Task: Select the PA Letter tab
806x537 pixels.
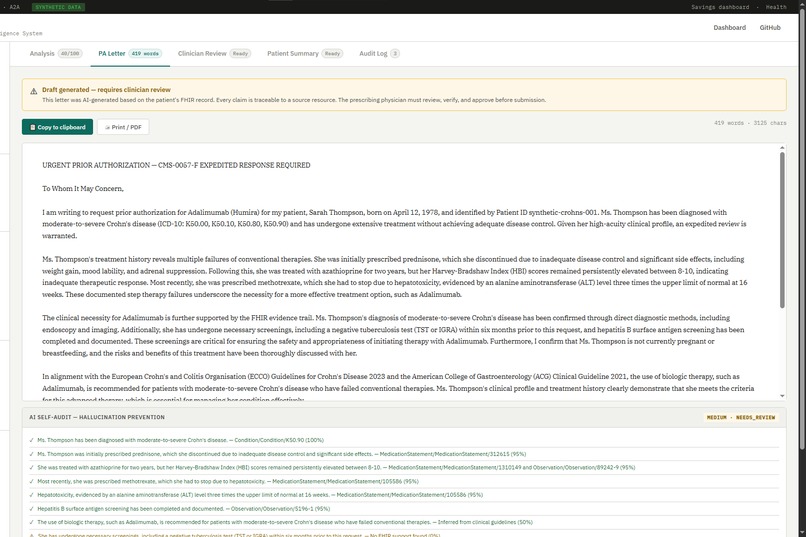Action: pyautogui.click(x=130, y=53)
